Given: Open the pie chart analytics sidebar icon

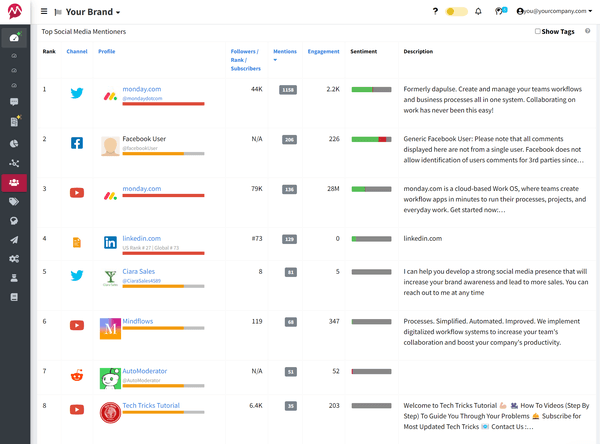Looking at the screenshot, I should [14, 144].
